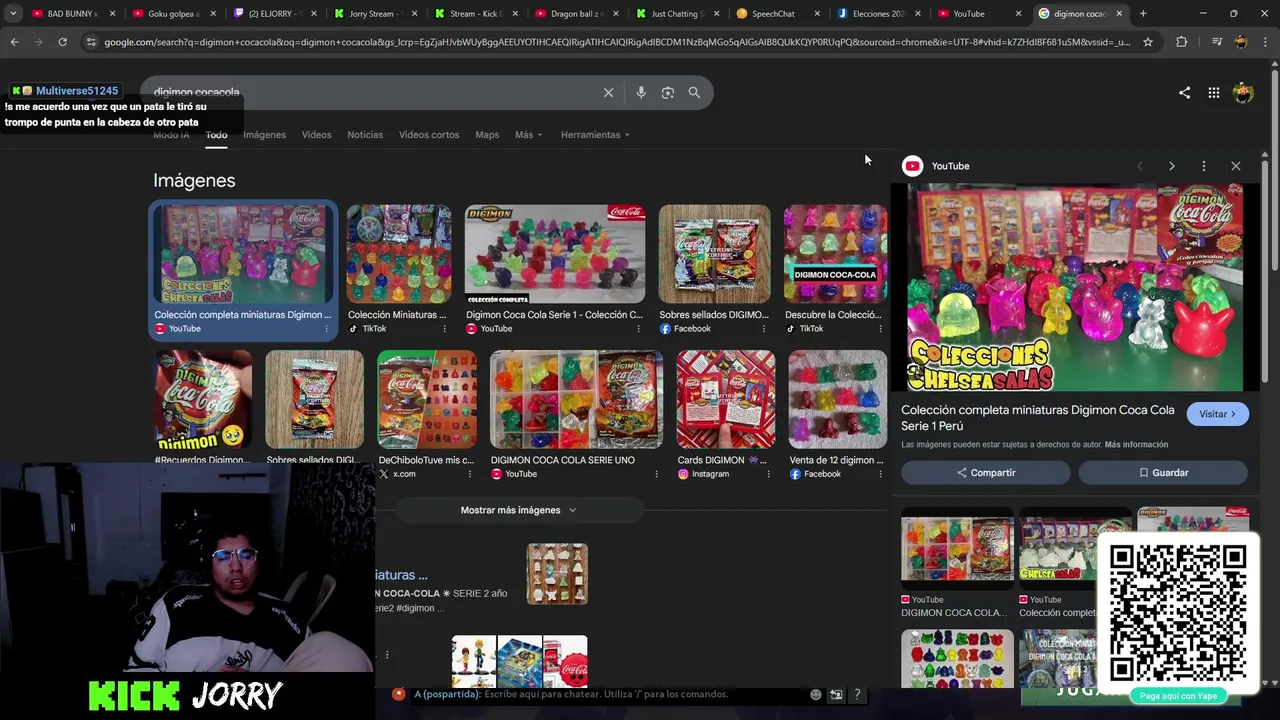This screenshot has width=1280, height=720.
Task: Open the Google account avatar
Action: (x=1243, y=93)
